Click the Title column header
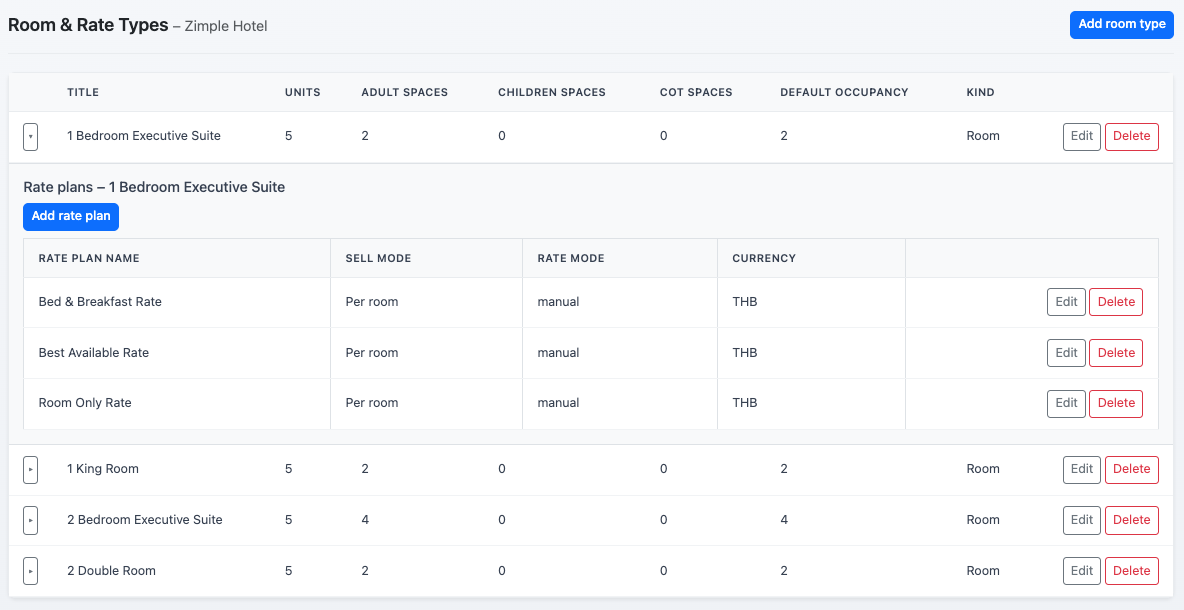Image resolution: width=1184 pixels, height=610 pixels. [83, 92]
